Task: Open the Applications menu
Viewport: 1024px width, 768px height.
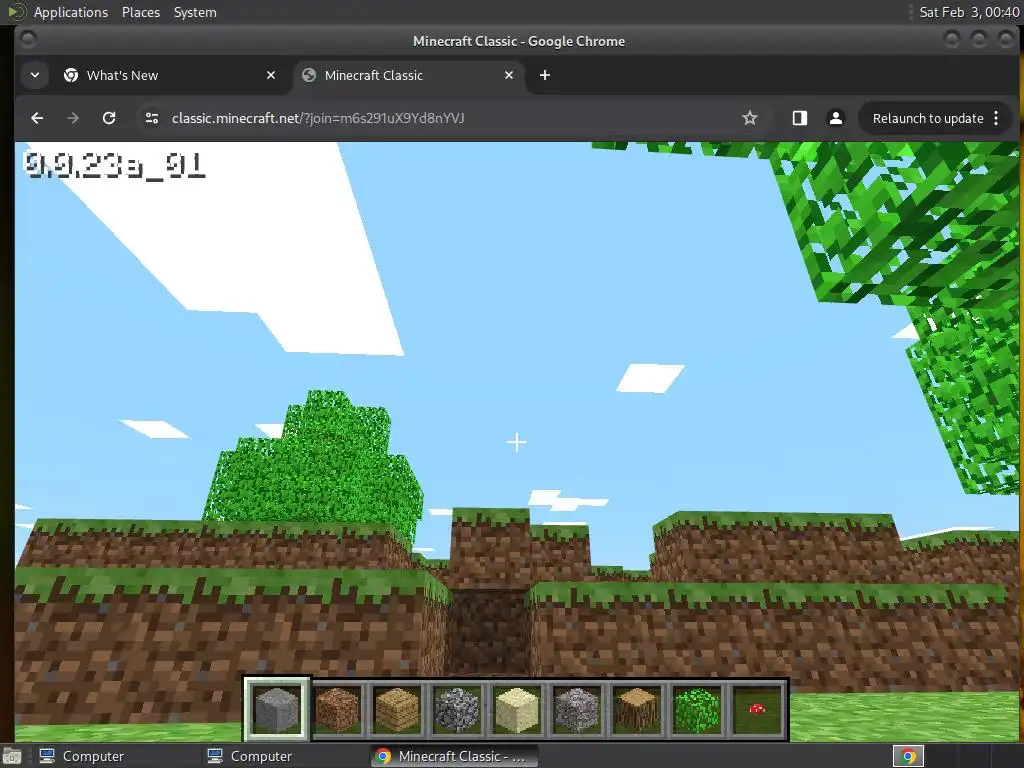Action: [x=71, y=12]
